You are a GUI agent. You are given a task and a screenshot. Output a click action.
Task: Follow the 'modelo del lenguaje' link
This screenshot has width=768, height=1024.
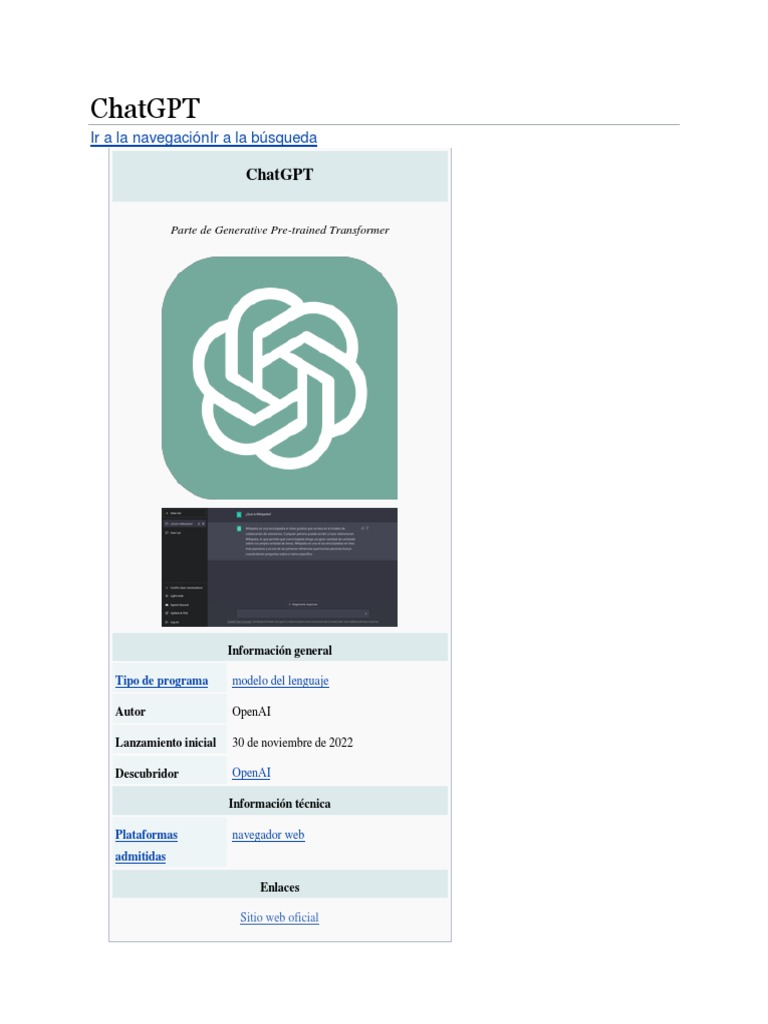280,680
